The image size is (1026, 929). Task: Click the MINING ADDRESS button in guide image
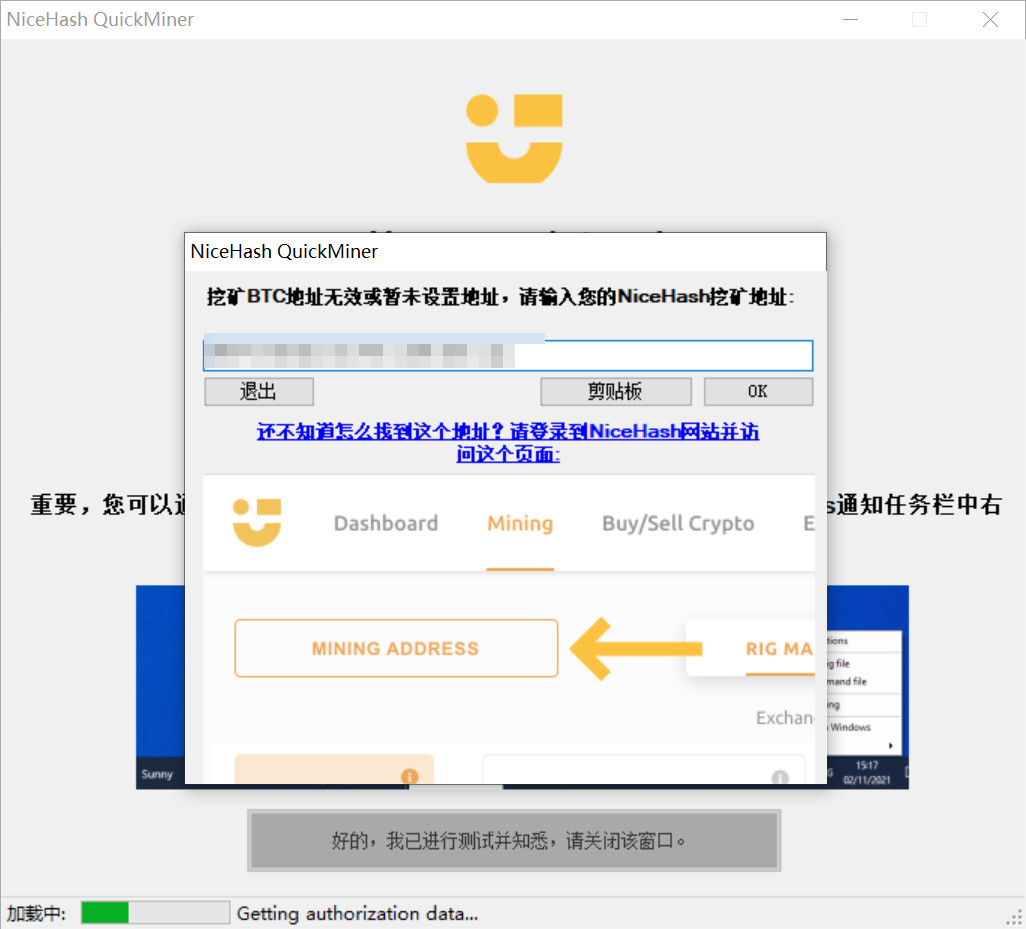pos(396,648)
